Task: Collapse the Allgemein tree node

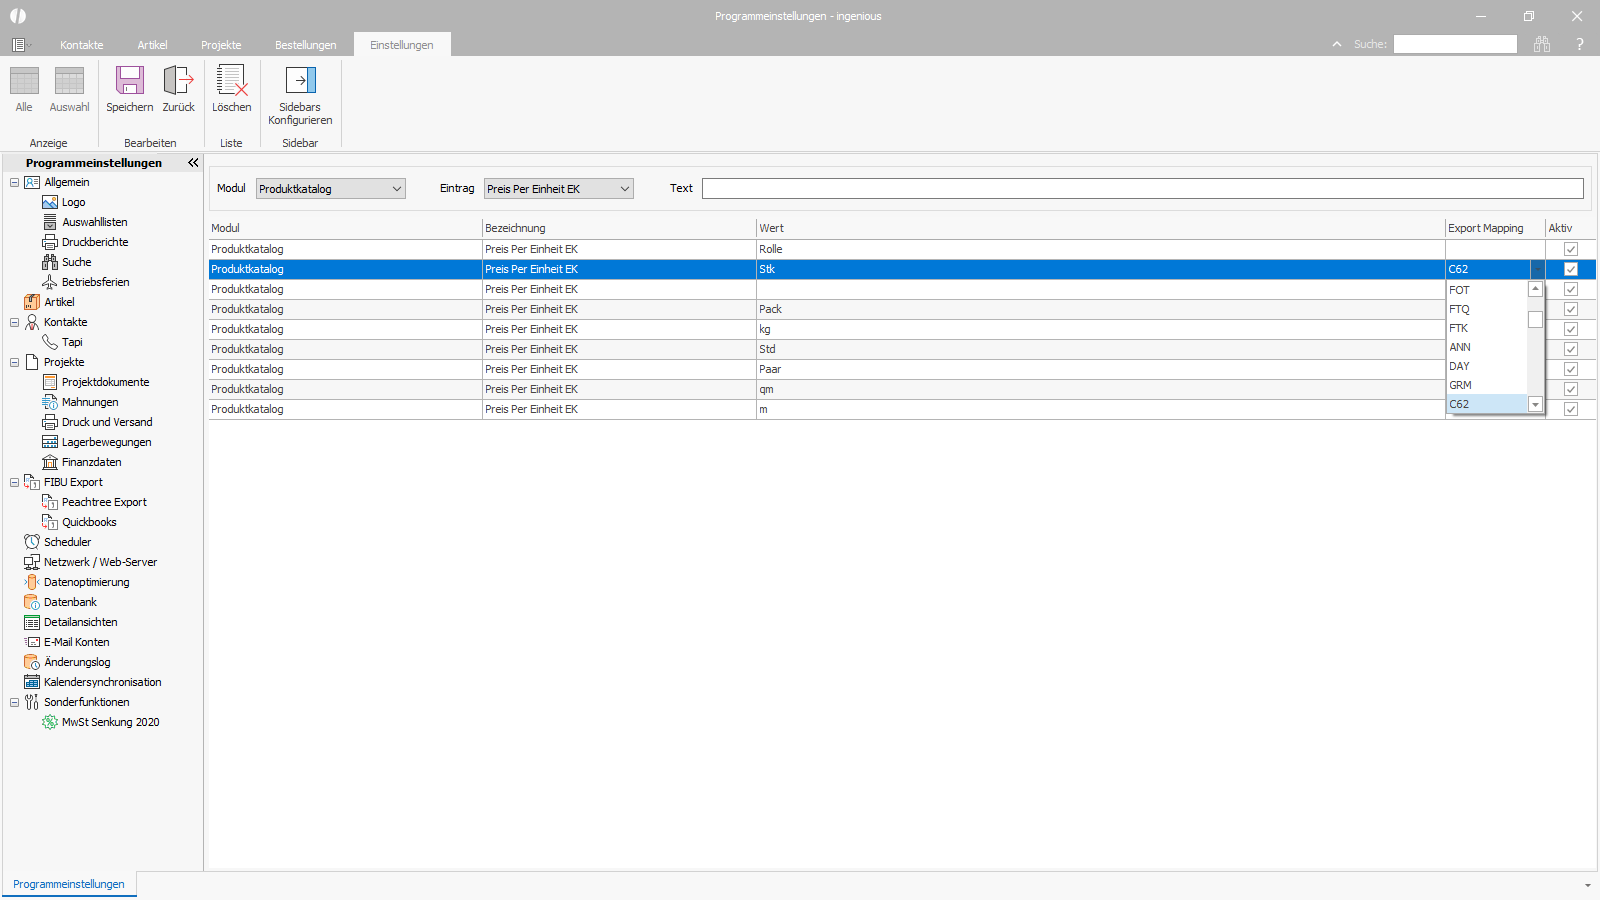Action: pos(14,182)
